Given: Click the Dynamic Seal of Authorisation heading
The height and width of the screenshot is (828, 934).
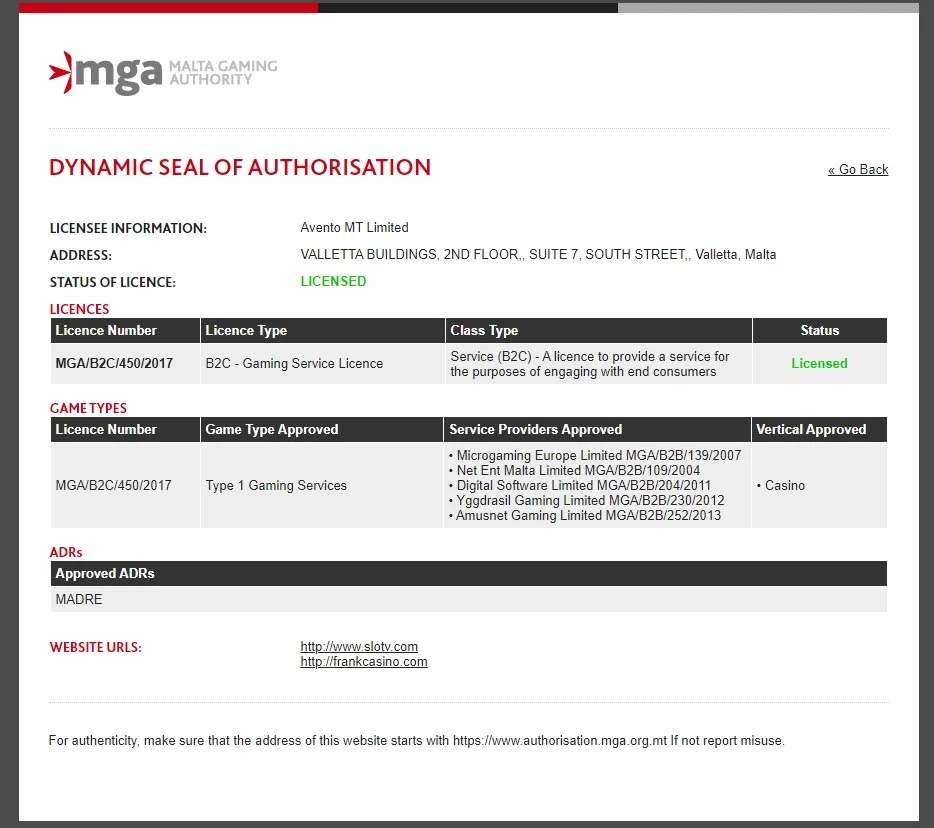Looking at the screenshot, I should [x=240, y=167].
